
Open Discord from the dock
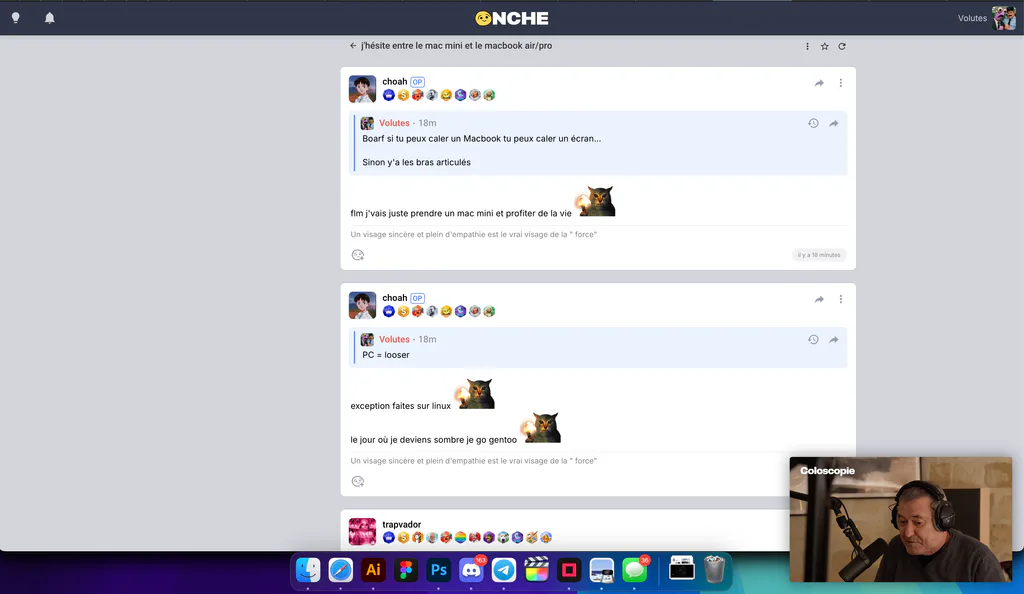[x=472, y=571]
